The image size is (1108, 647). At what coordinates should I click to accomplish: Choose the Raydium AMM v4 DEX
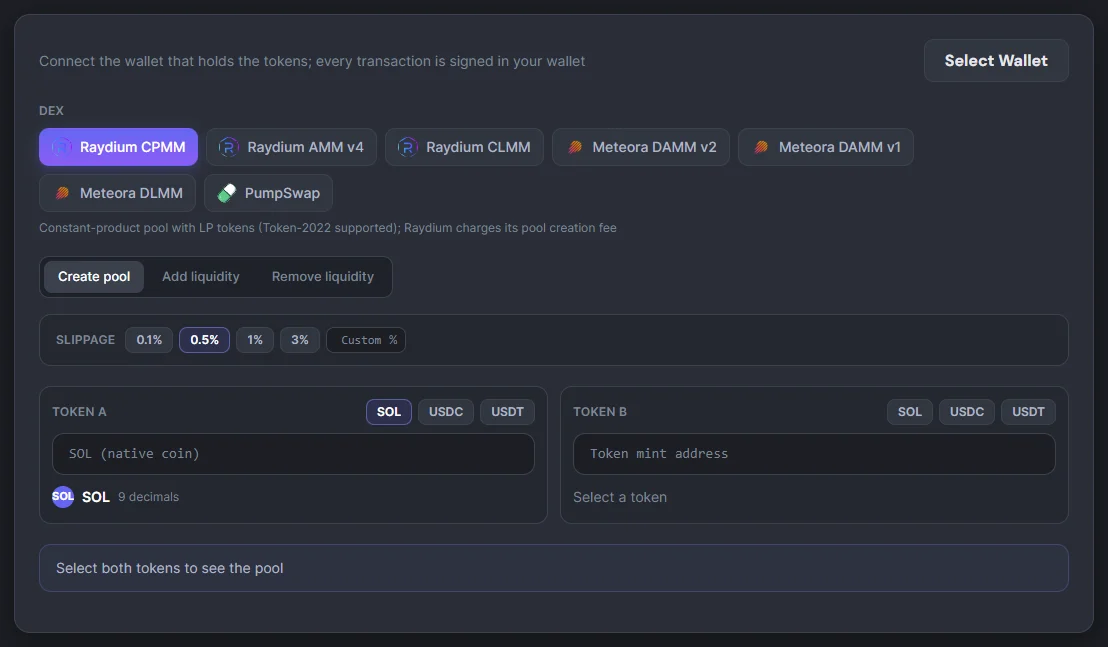coord(291,147)
